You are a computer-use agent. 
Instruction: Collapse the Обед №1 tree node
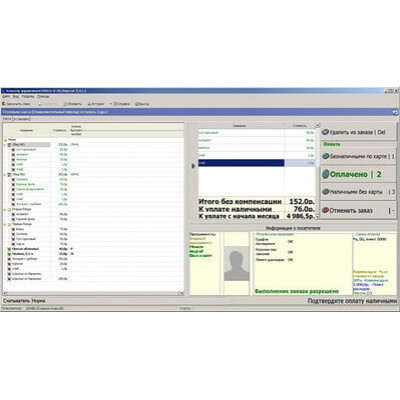click(5, 145)
